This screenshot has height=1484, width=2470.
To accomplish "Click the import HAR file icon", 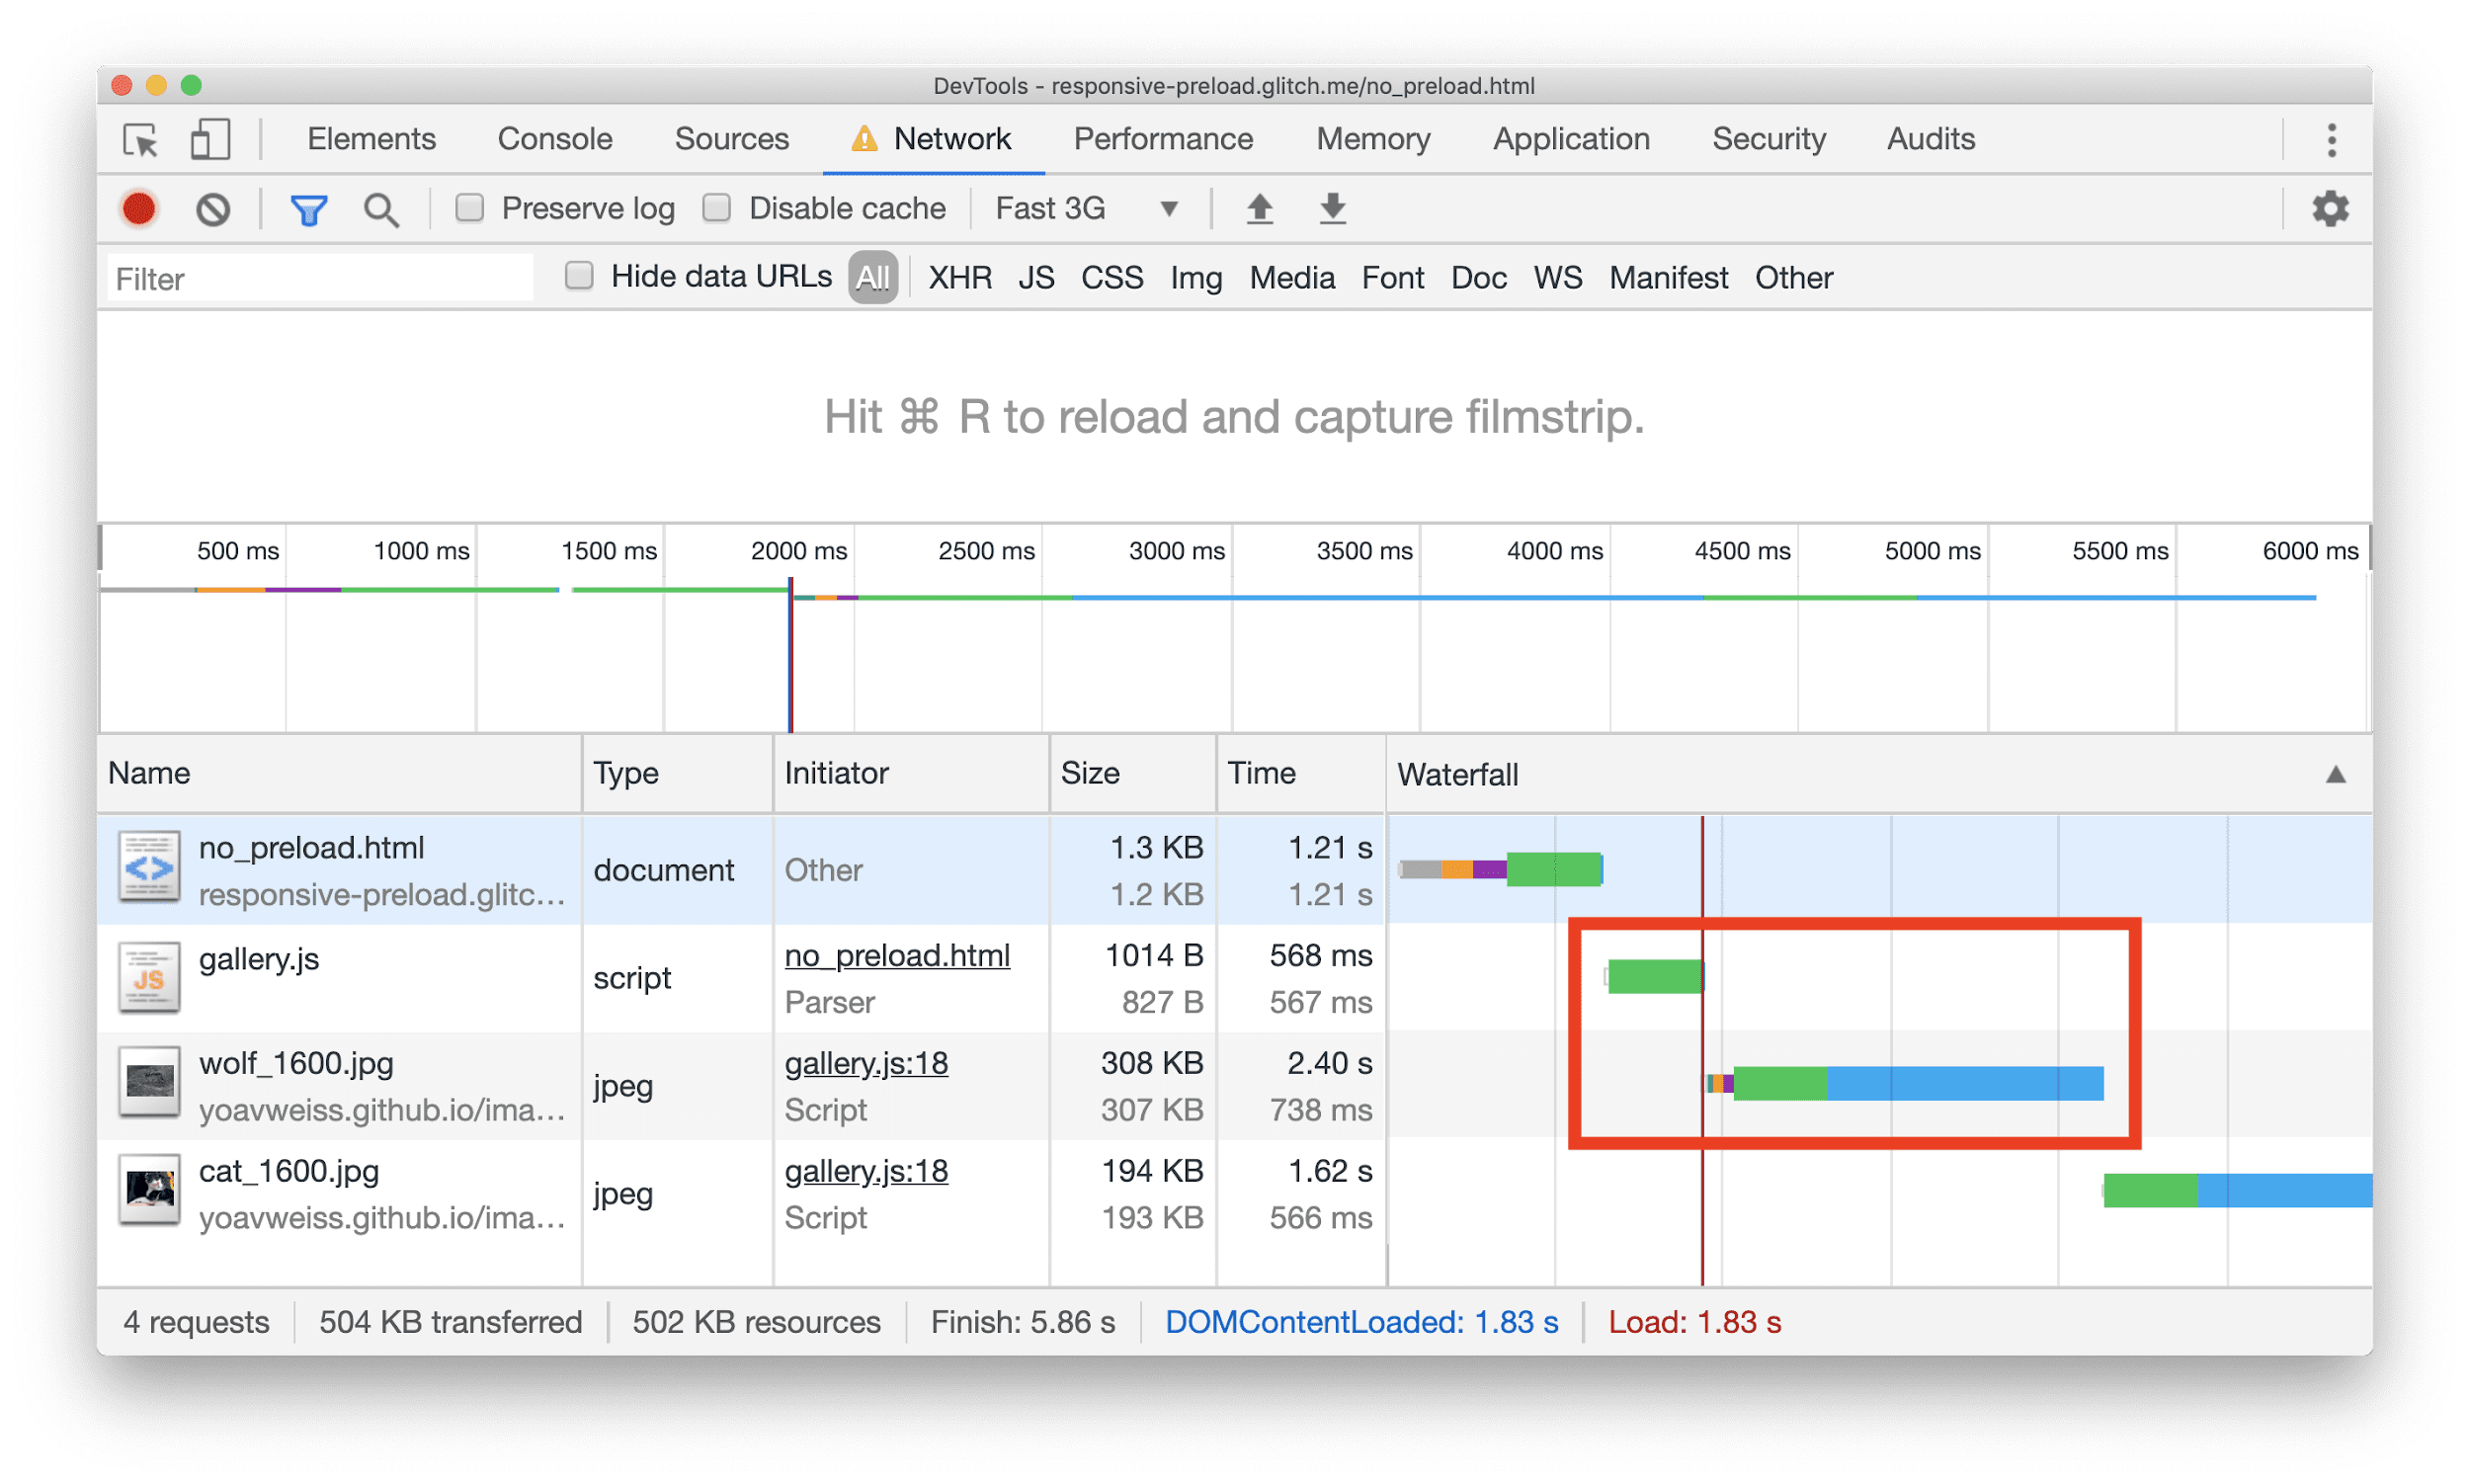I will [1258, 211].
